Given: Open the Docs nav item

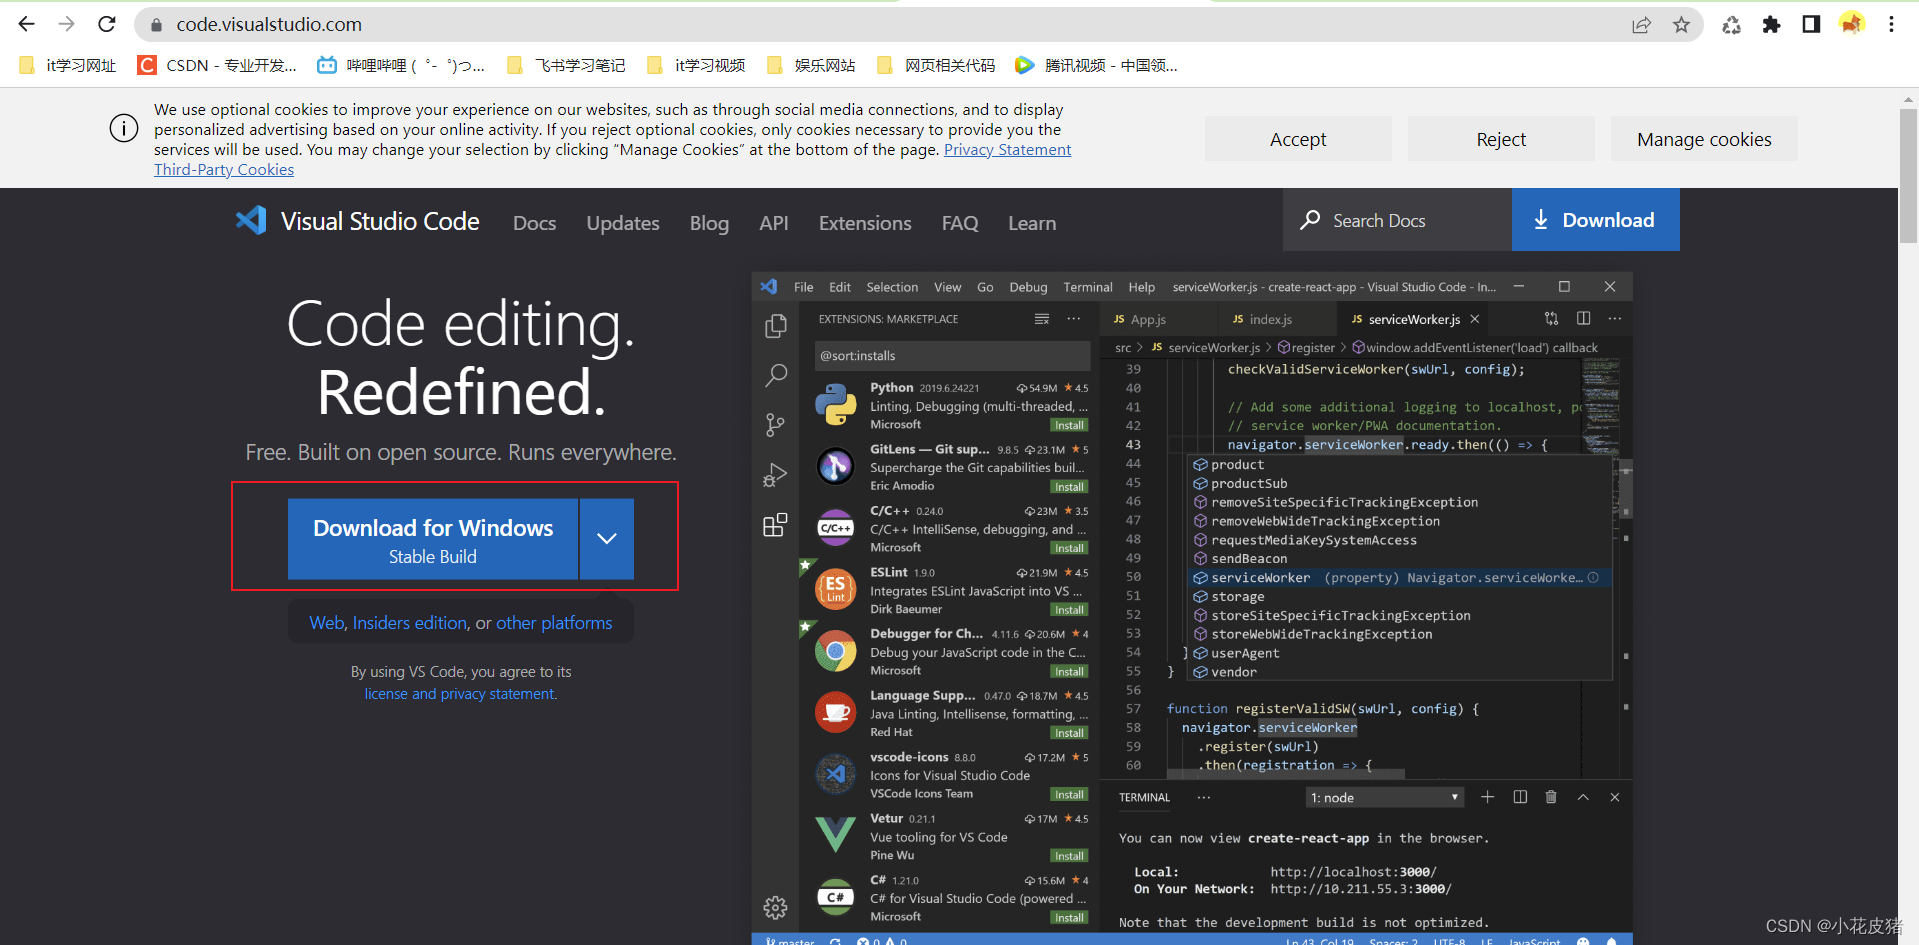Looking at the screenshot, I should click(534, 223).
